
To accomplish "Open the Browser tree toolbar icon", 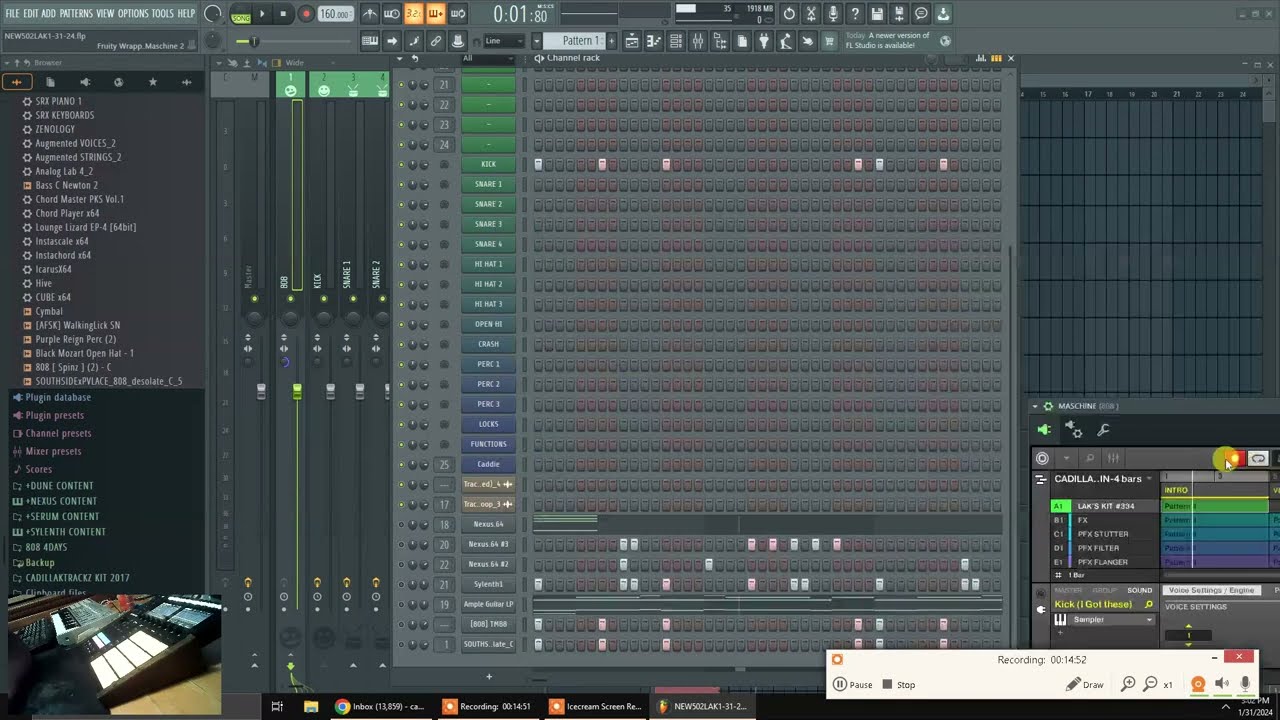I will (720, 41).
